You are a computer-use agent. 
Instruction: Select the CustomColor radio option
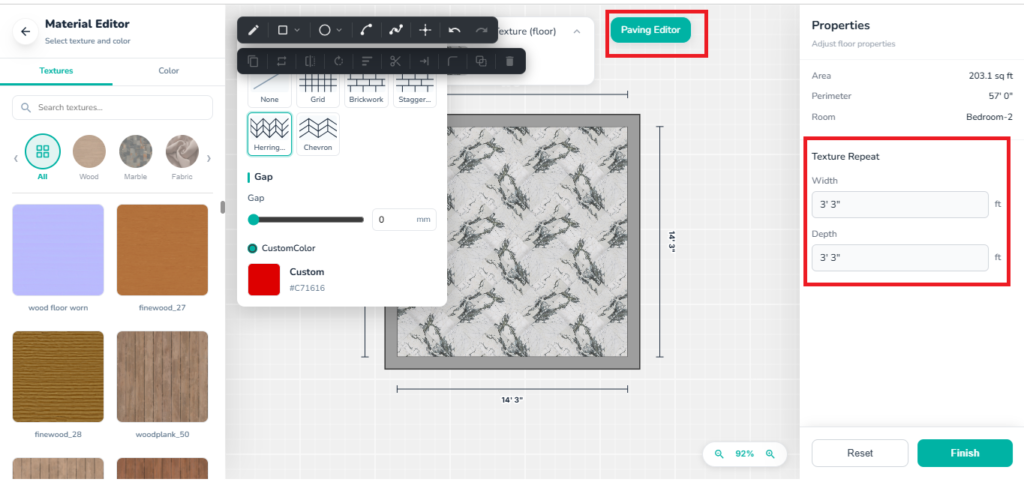click(252, 248)
